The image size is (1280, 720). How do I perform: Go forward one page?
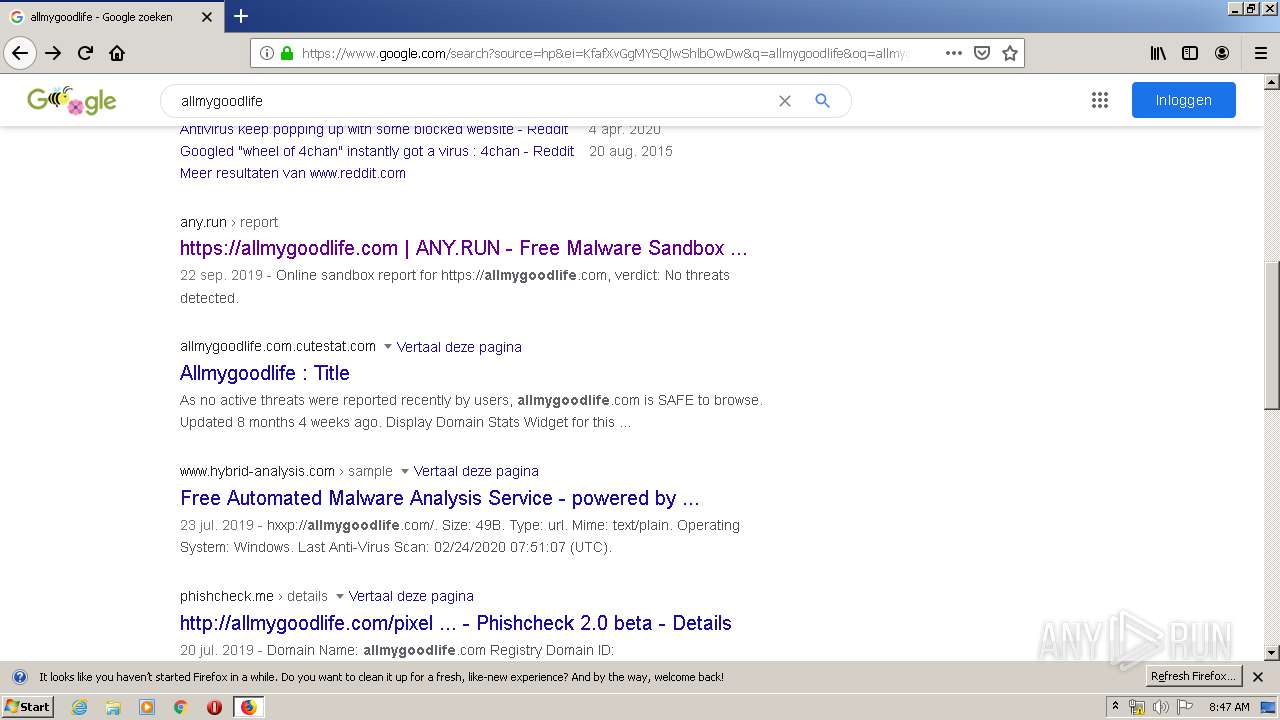click(x=53, y=53)
